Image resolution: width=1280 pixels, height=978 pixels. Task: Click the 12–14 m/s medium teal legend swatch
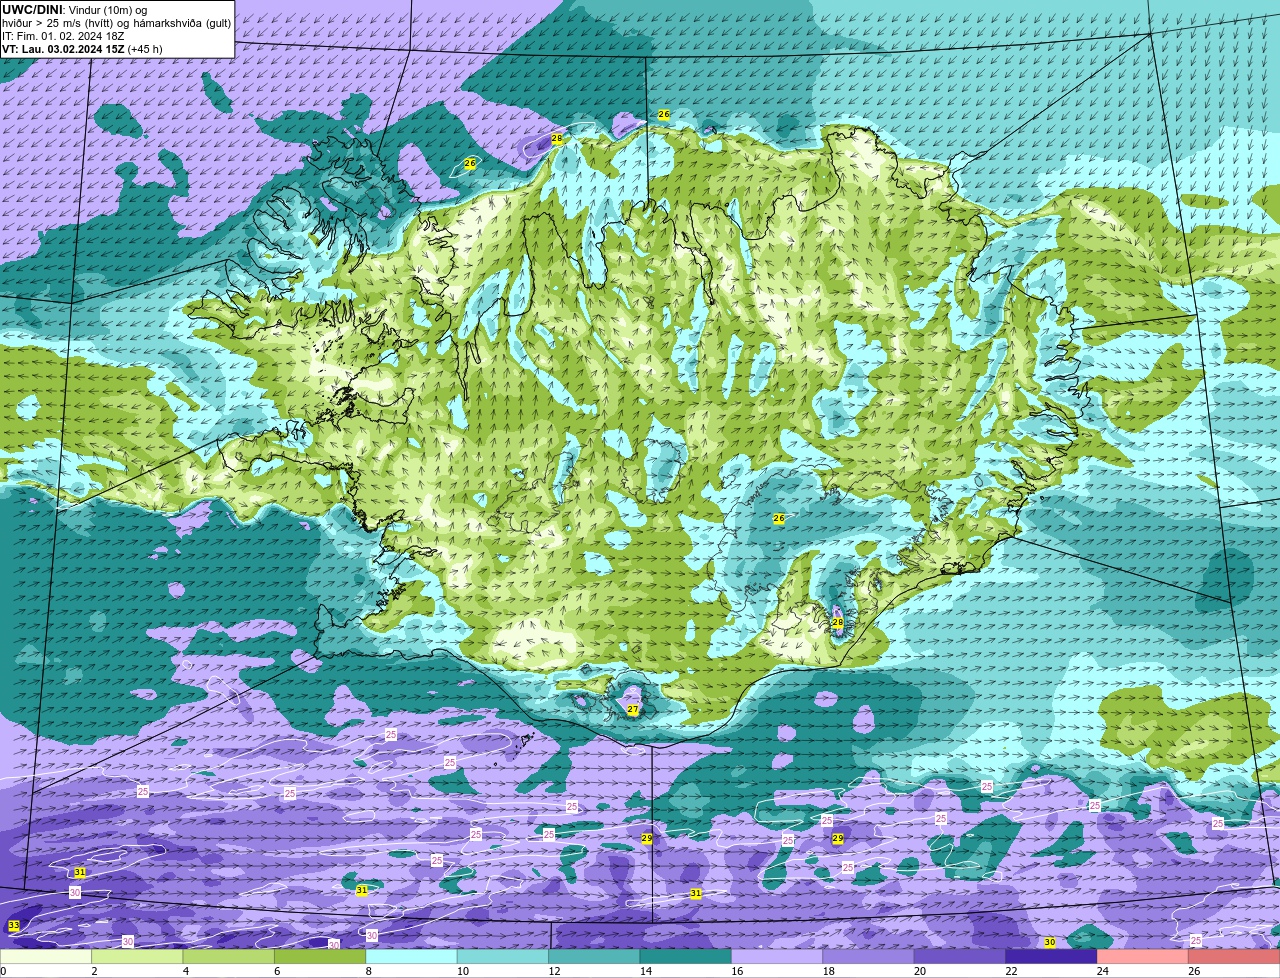point(594,957)
